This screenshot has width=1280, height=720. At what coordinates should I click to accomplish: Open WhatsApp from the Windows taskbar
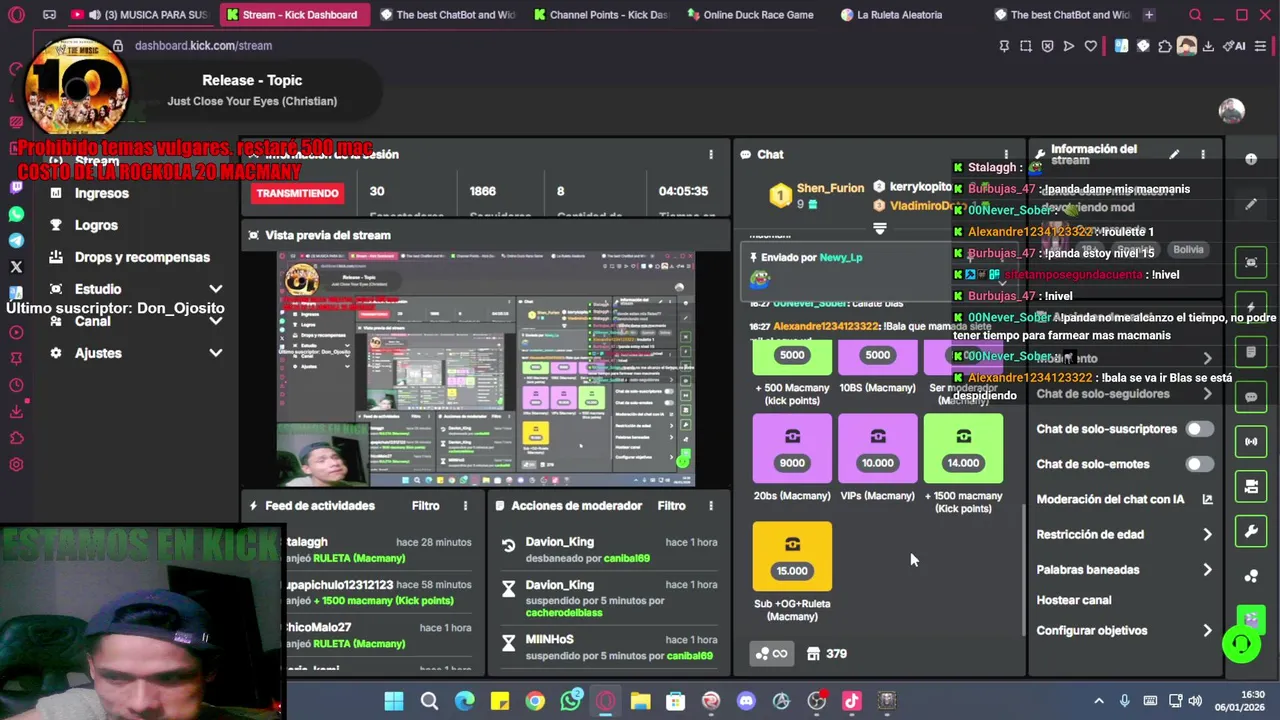pyautogui.click(x=571, y=701)
